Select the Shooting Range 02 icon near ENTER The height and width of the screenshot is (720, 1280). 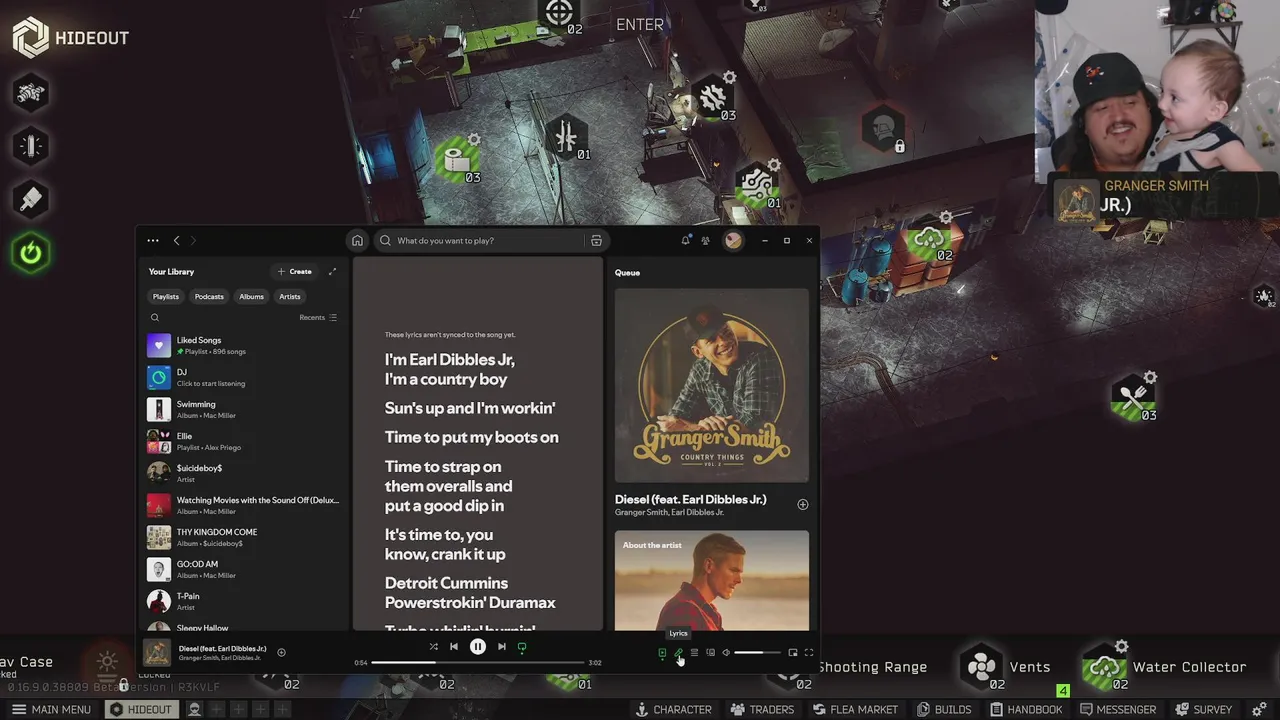click(x=560, y=14)
